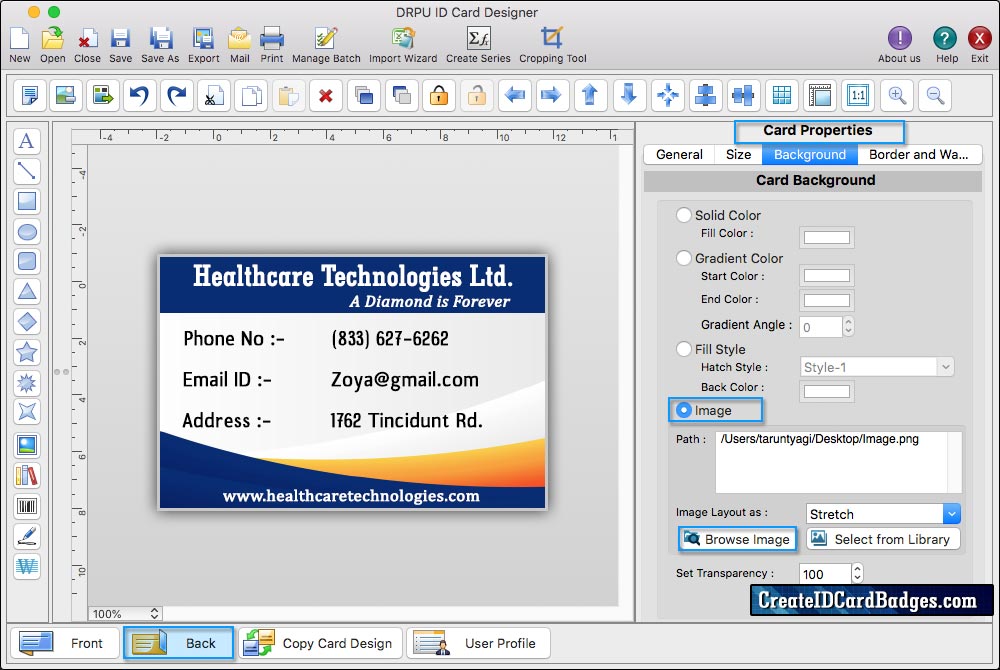Select the Fill Style radio button

pos(684,349)
